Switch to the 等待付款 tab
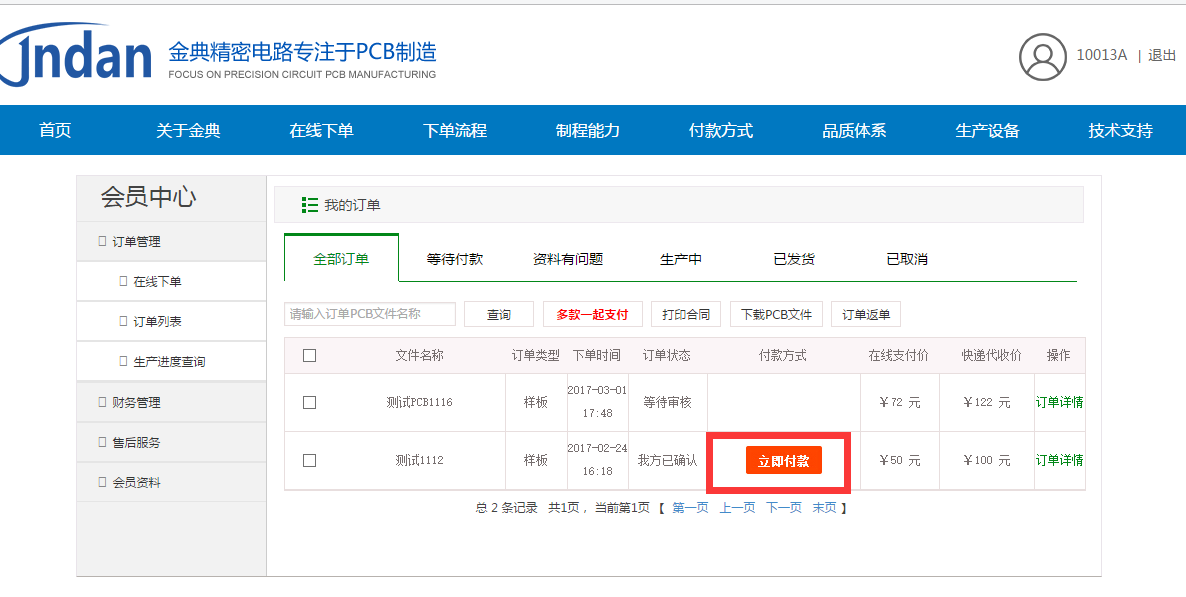The width and height of the screenshot is (1186, 597). (x=455, y=259)
